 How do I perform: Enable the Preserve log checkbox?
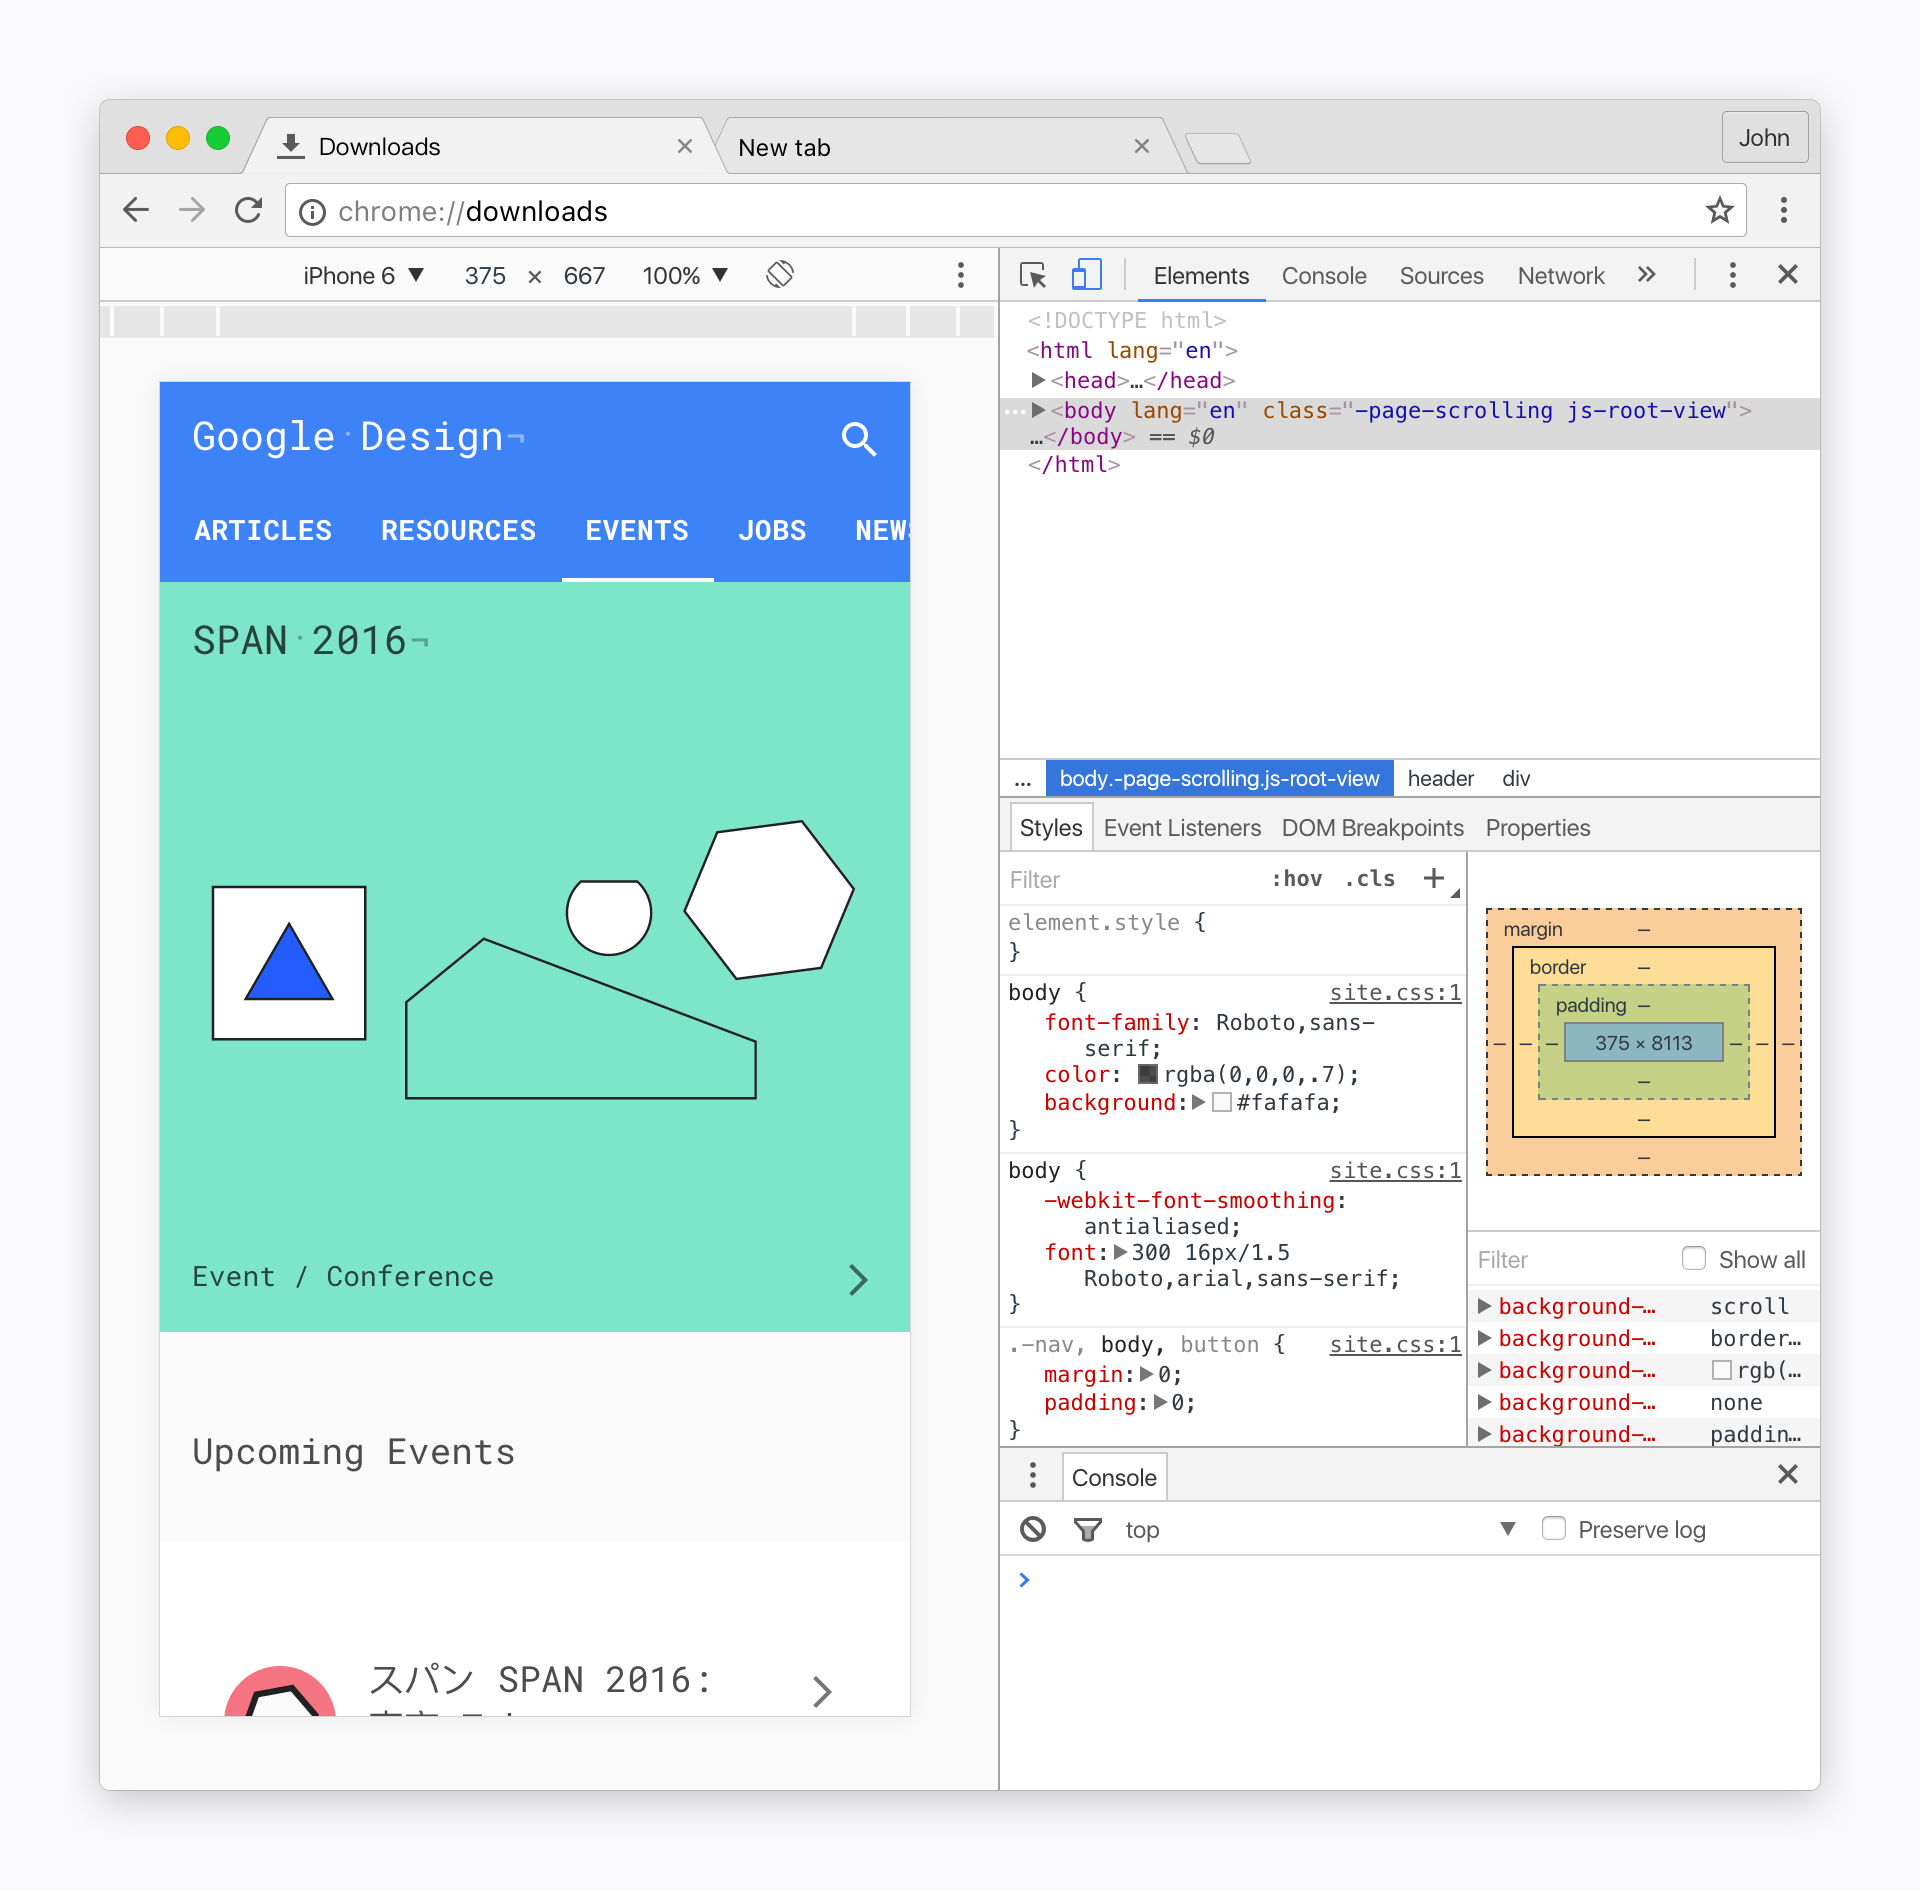click(1553, 1528)
